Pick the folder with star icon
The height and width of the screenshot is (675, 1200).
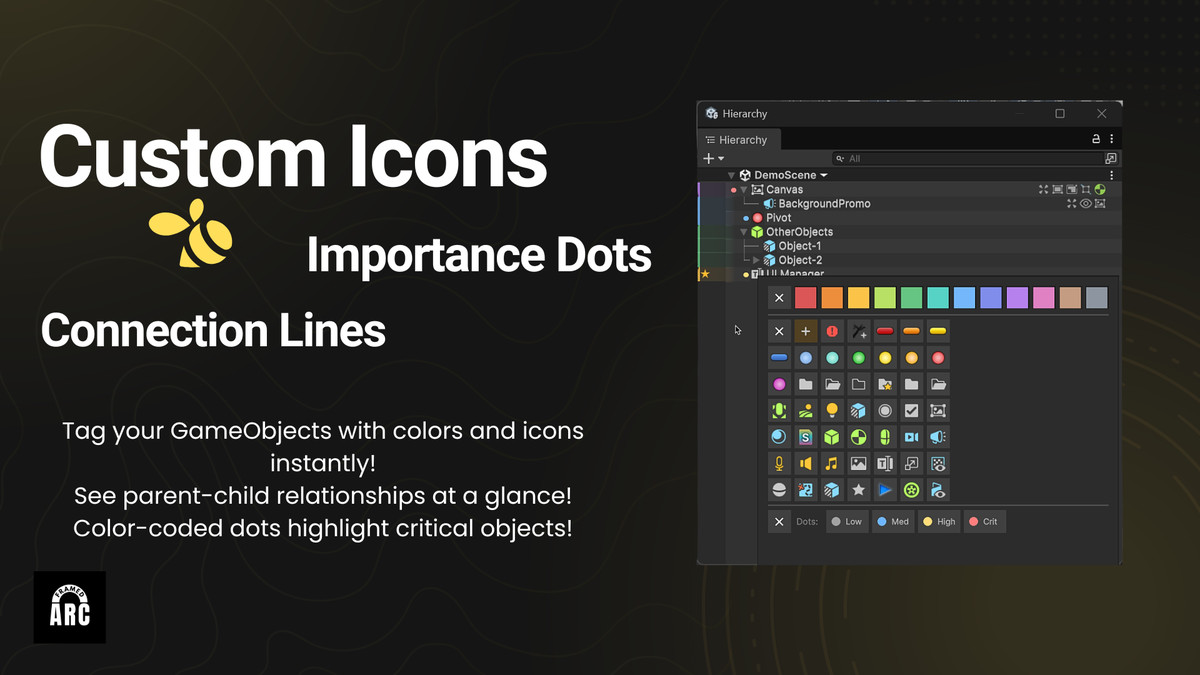pos(885,384)
